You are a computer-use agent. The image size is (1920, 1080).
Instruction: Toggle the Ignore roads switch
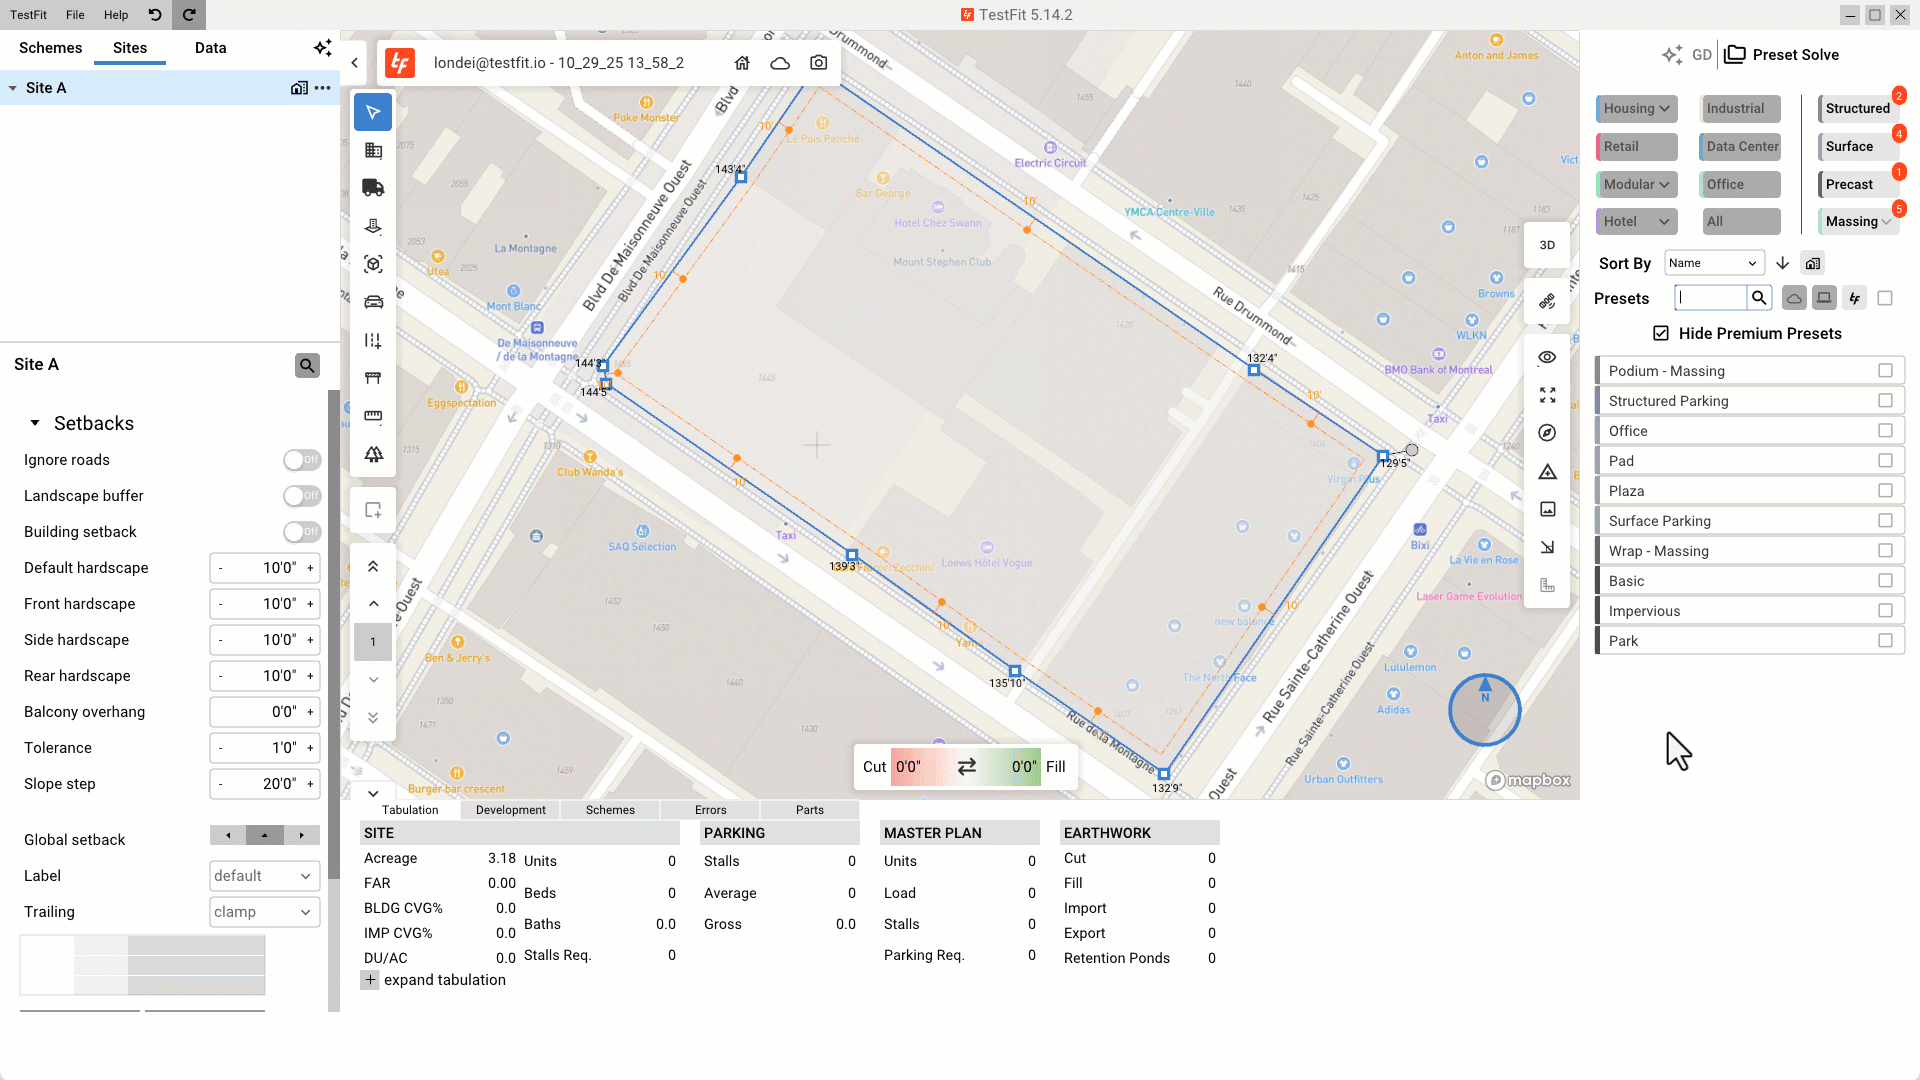(x=301, y=460)
